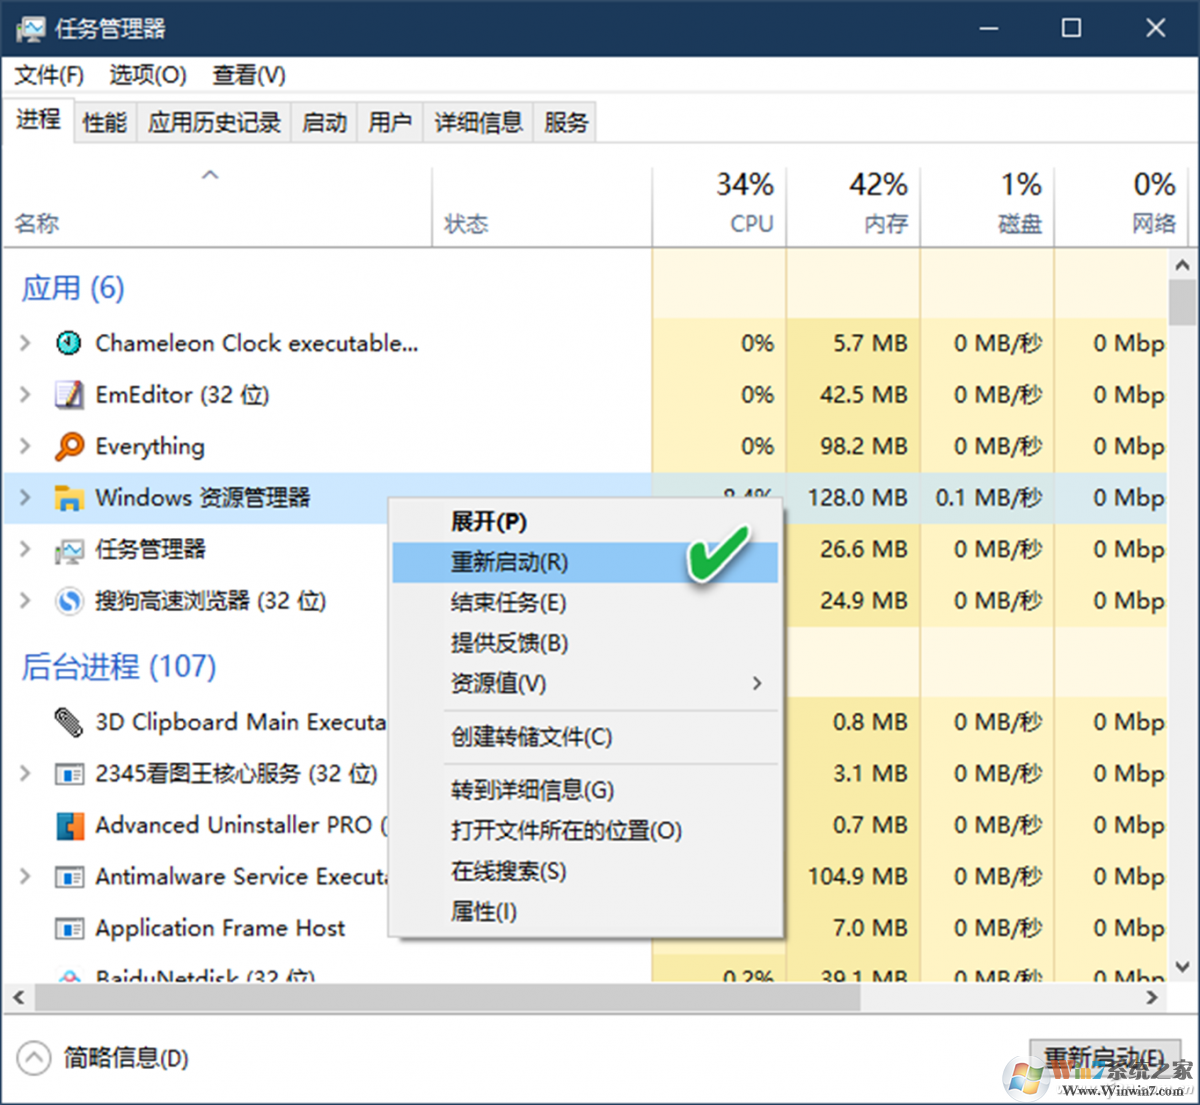Click the Advanced Uninstaller PRO icon

coord(68,826)
